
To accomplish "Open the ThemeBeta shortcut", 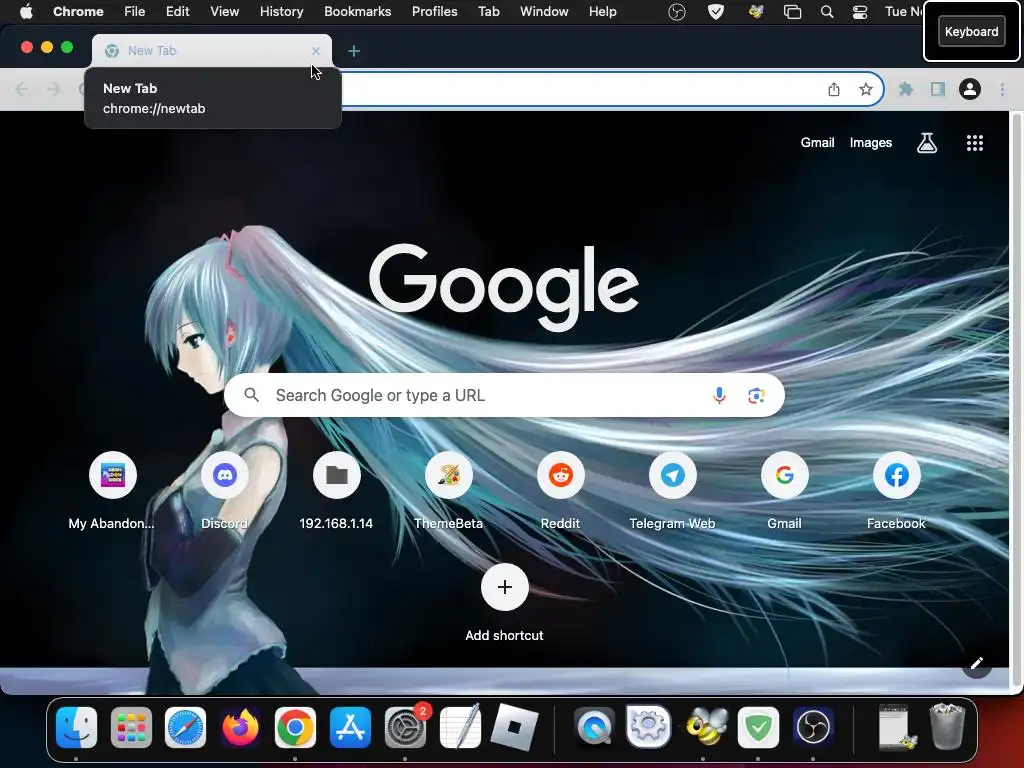I will 449,490.
